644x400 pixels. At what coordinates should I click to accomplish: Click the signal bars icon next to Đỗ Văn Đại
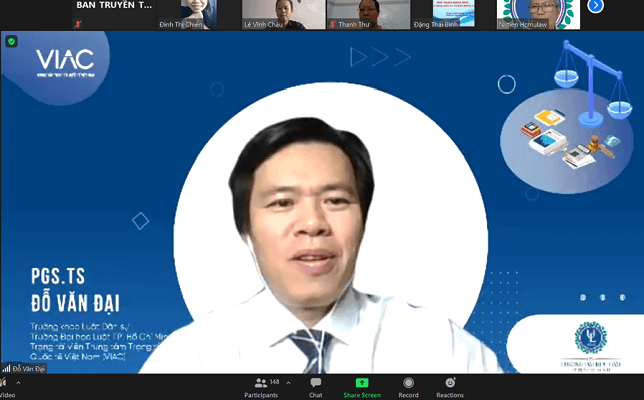[6, 368]
